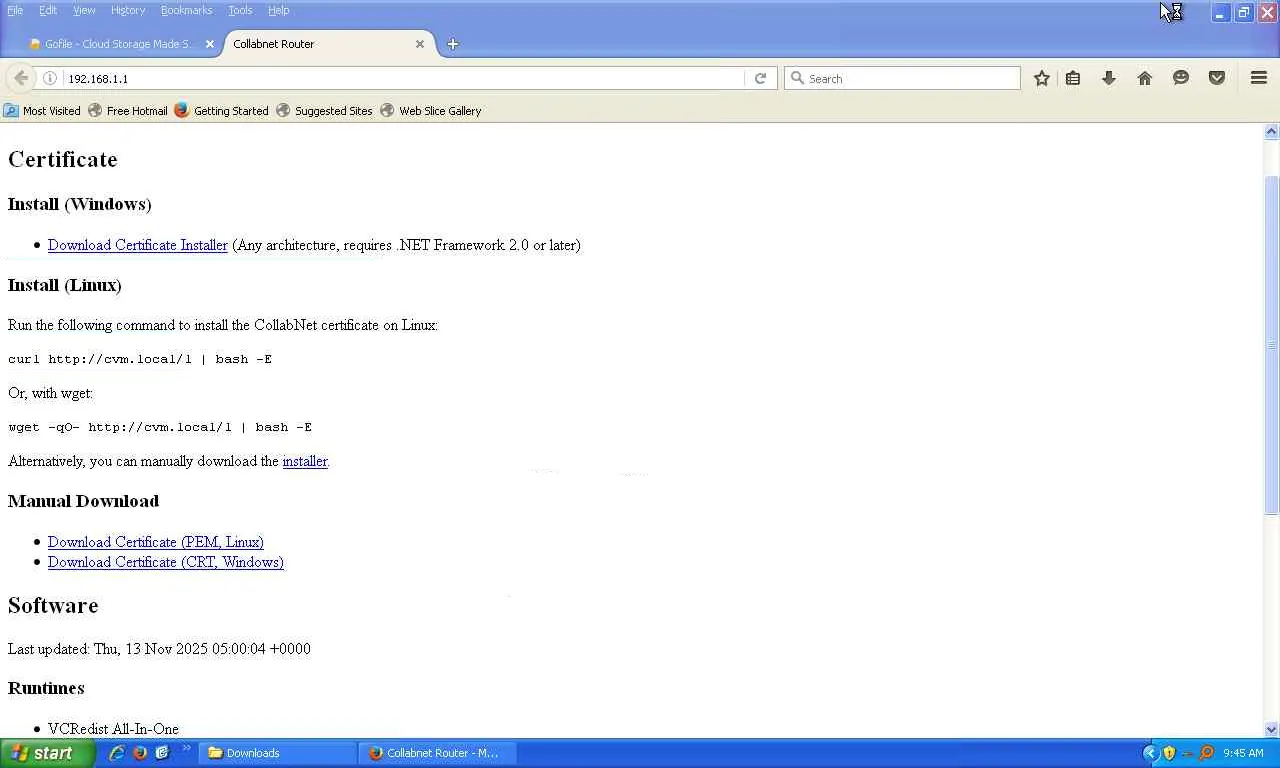Click the search magnifier icon
Viewport: 1280px width, 768px height.
797,78
